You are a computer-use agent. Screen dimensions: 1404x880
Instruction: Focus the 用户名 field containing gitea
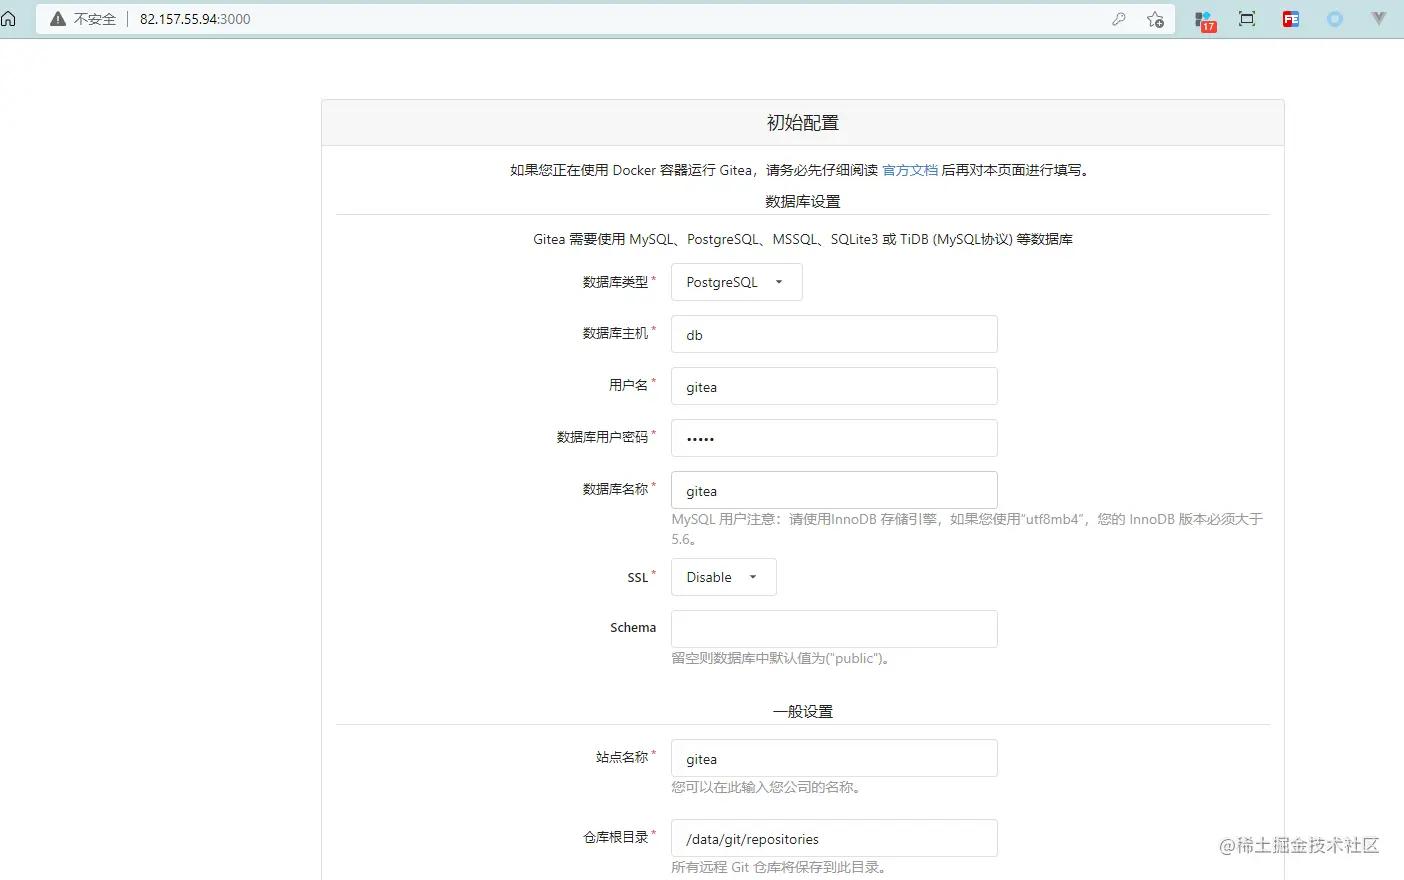coord(834,386)
